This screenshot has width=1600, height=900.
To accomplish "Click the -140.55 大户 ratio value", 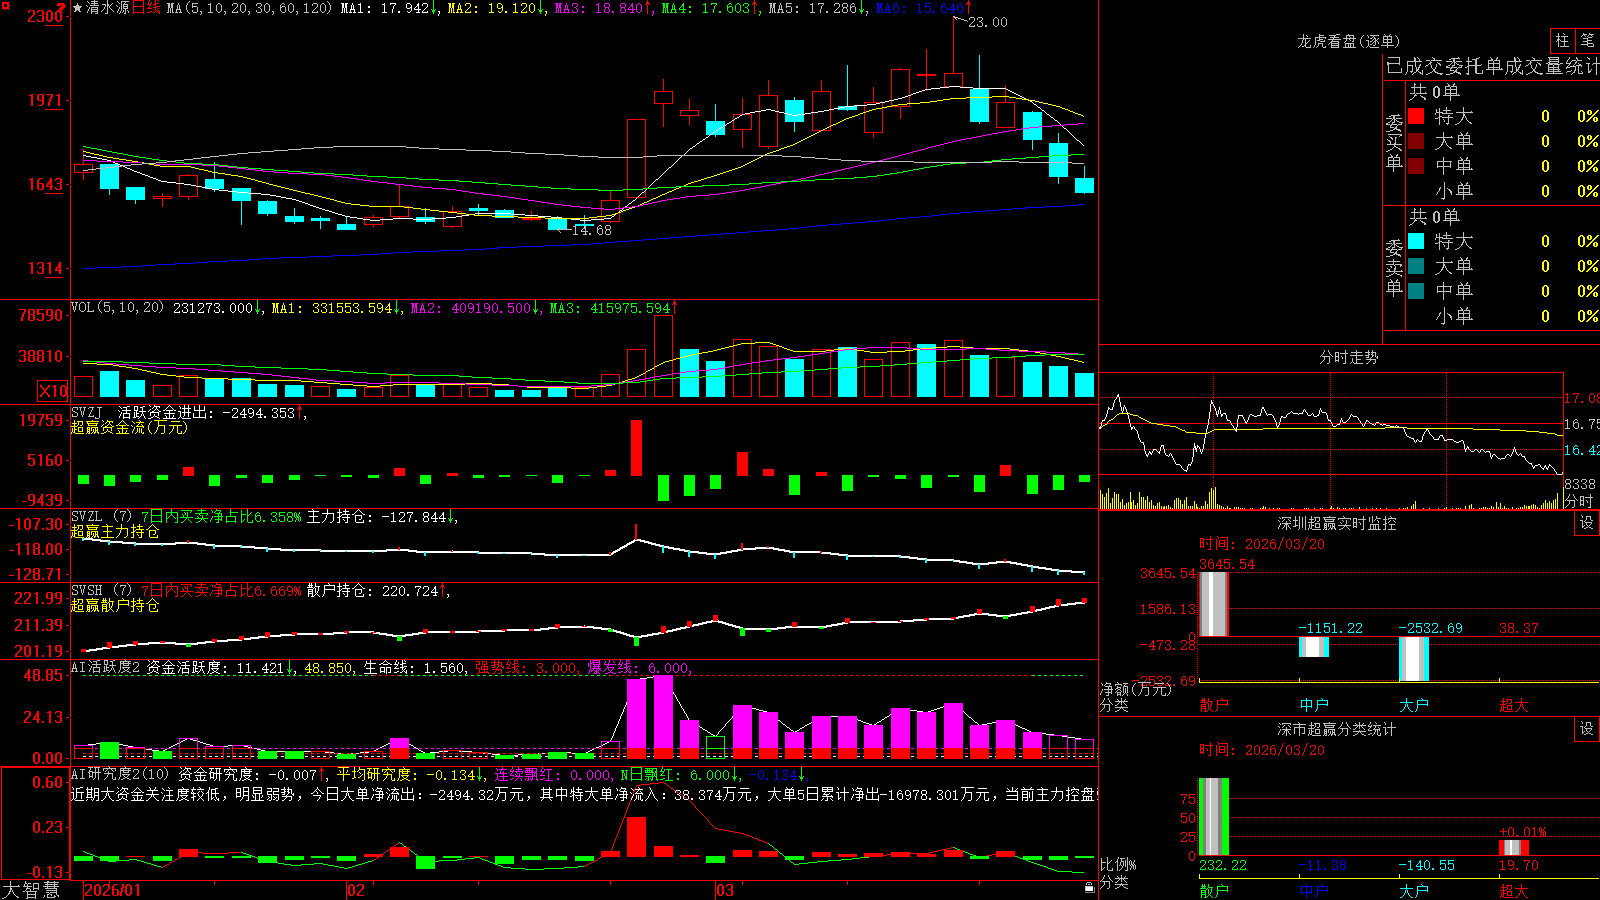I will [x=1427, y=865].
